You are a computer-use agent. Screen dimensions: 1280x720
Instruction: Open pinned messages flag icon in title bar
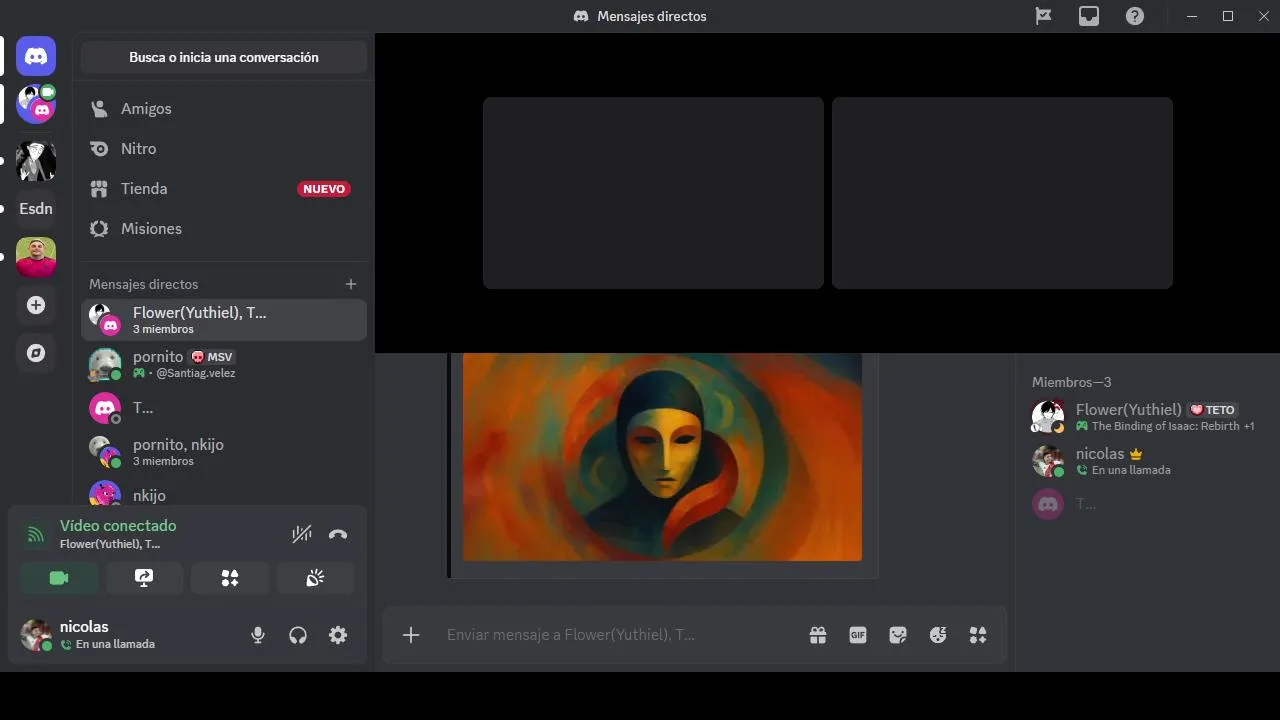1043,16
